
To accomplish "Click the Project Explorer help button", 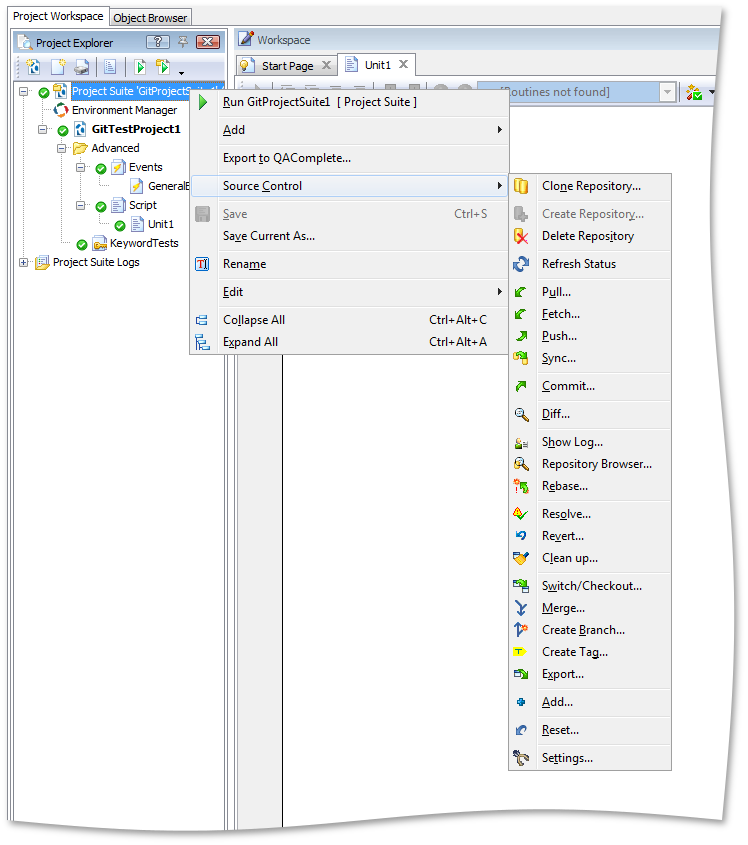I will coord(158,42).
